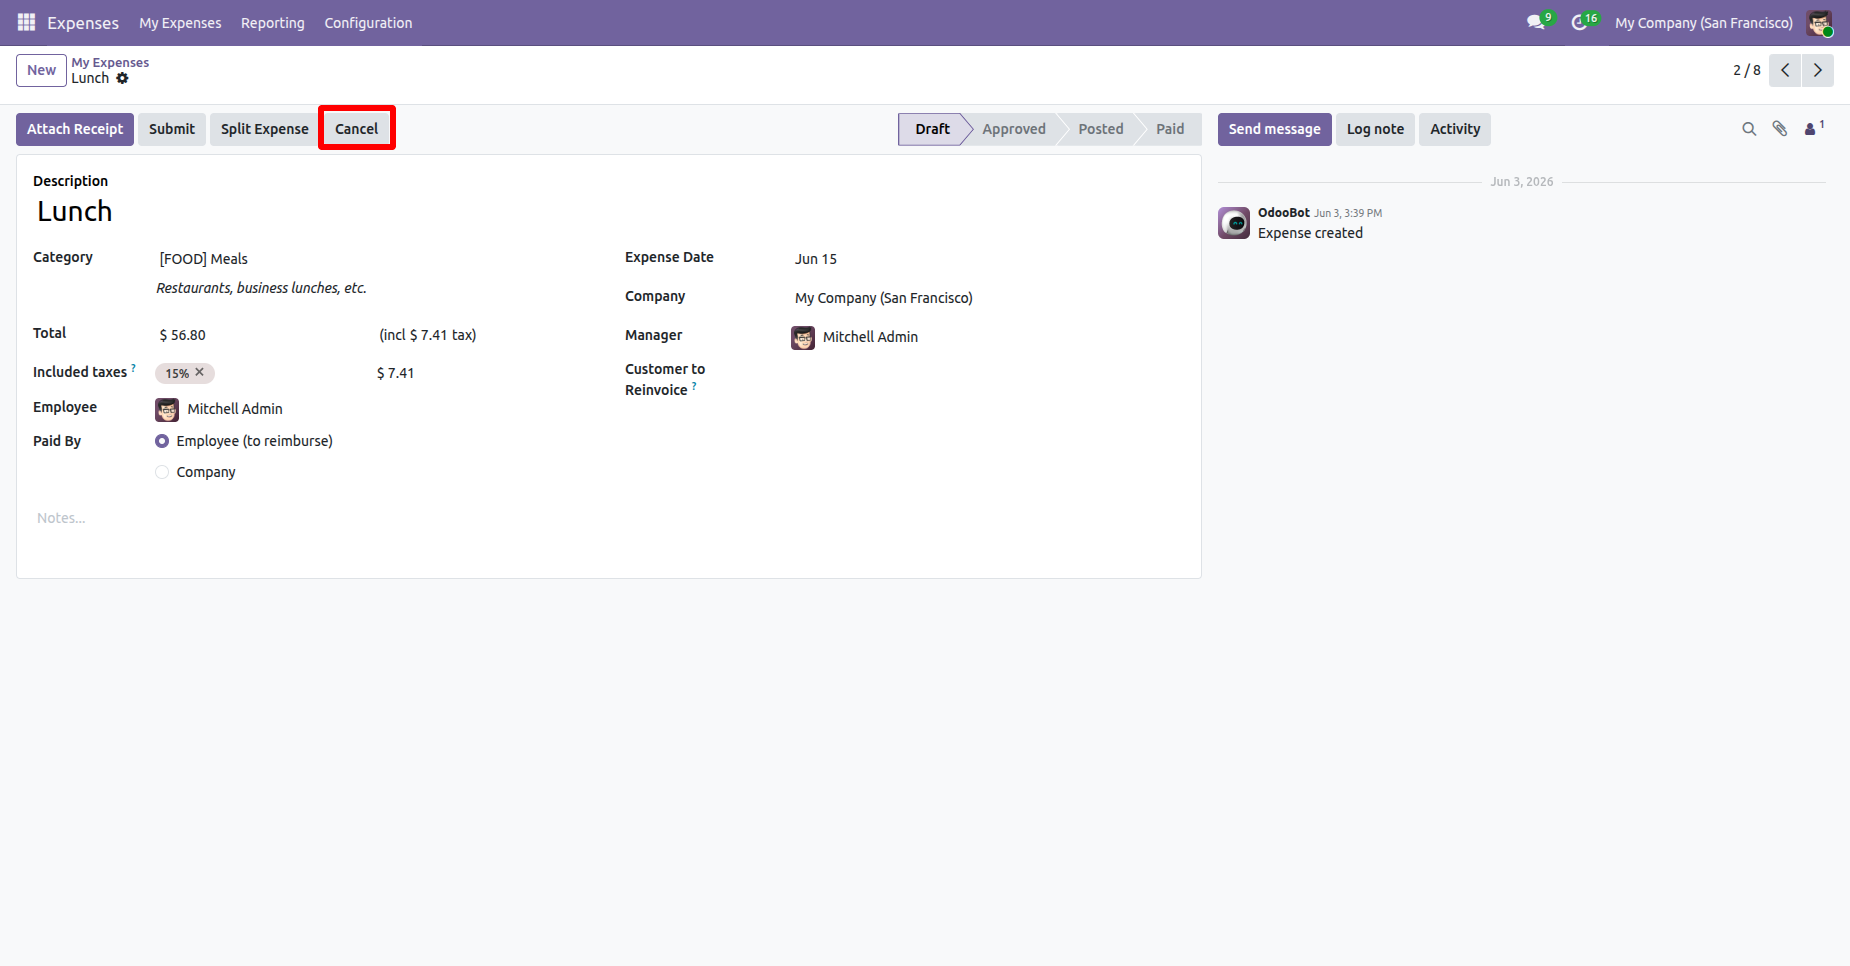Go to previous record arrow
Screen dimensions: 1850x966
pyautogui.click(x=1785, y=70)
